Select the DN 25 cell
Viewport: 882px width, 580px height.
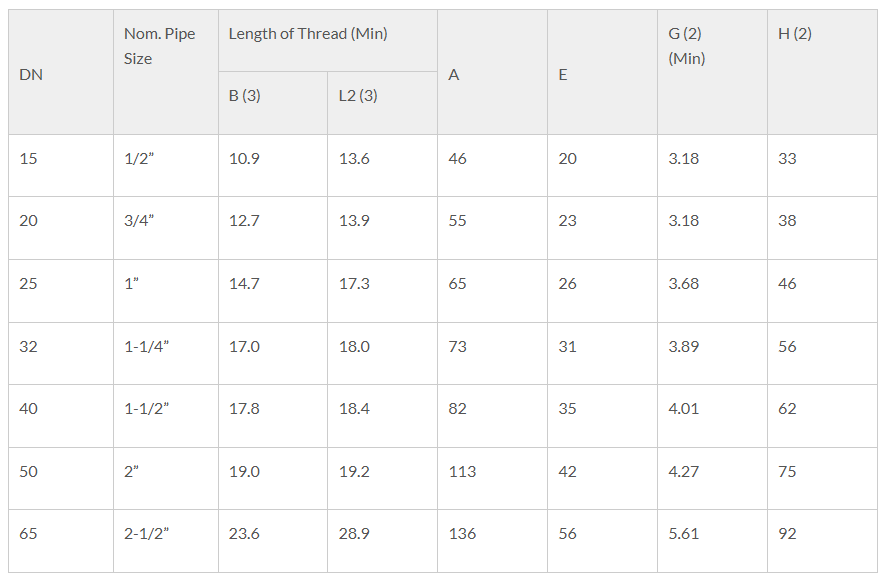pos(61,291)
